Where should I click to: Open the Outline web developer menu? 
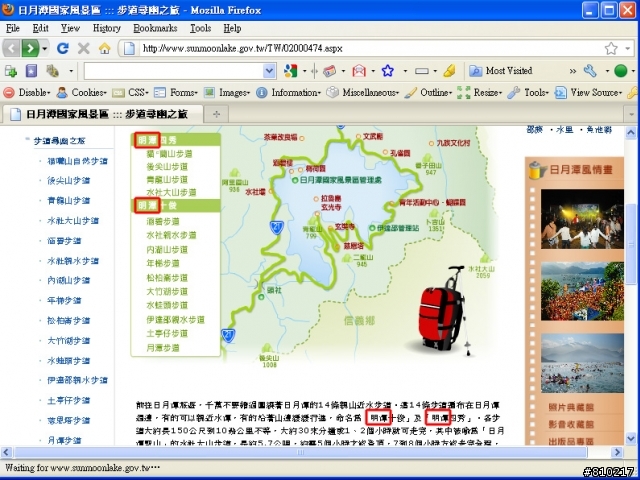[x=428, y=93]
